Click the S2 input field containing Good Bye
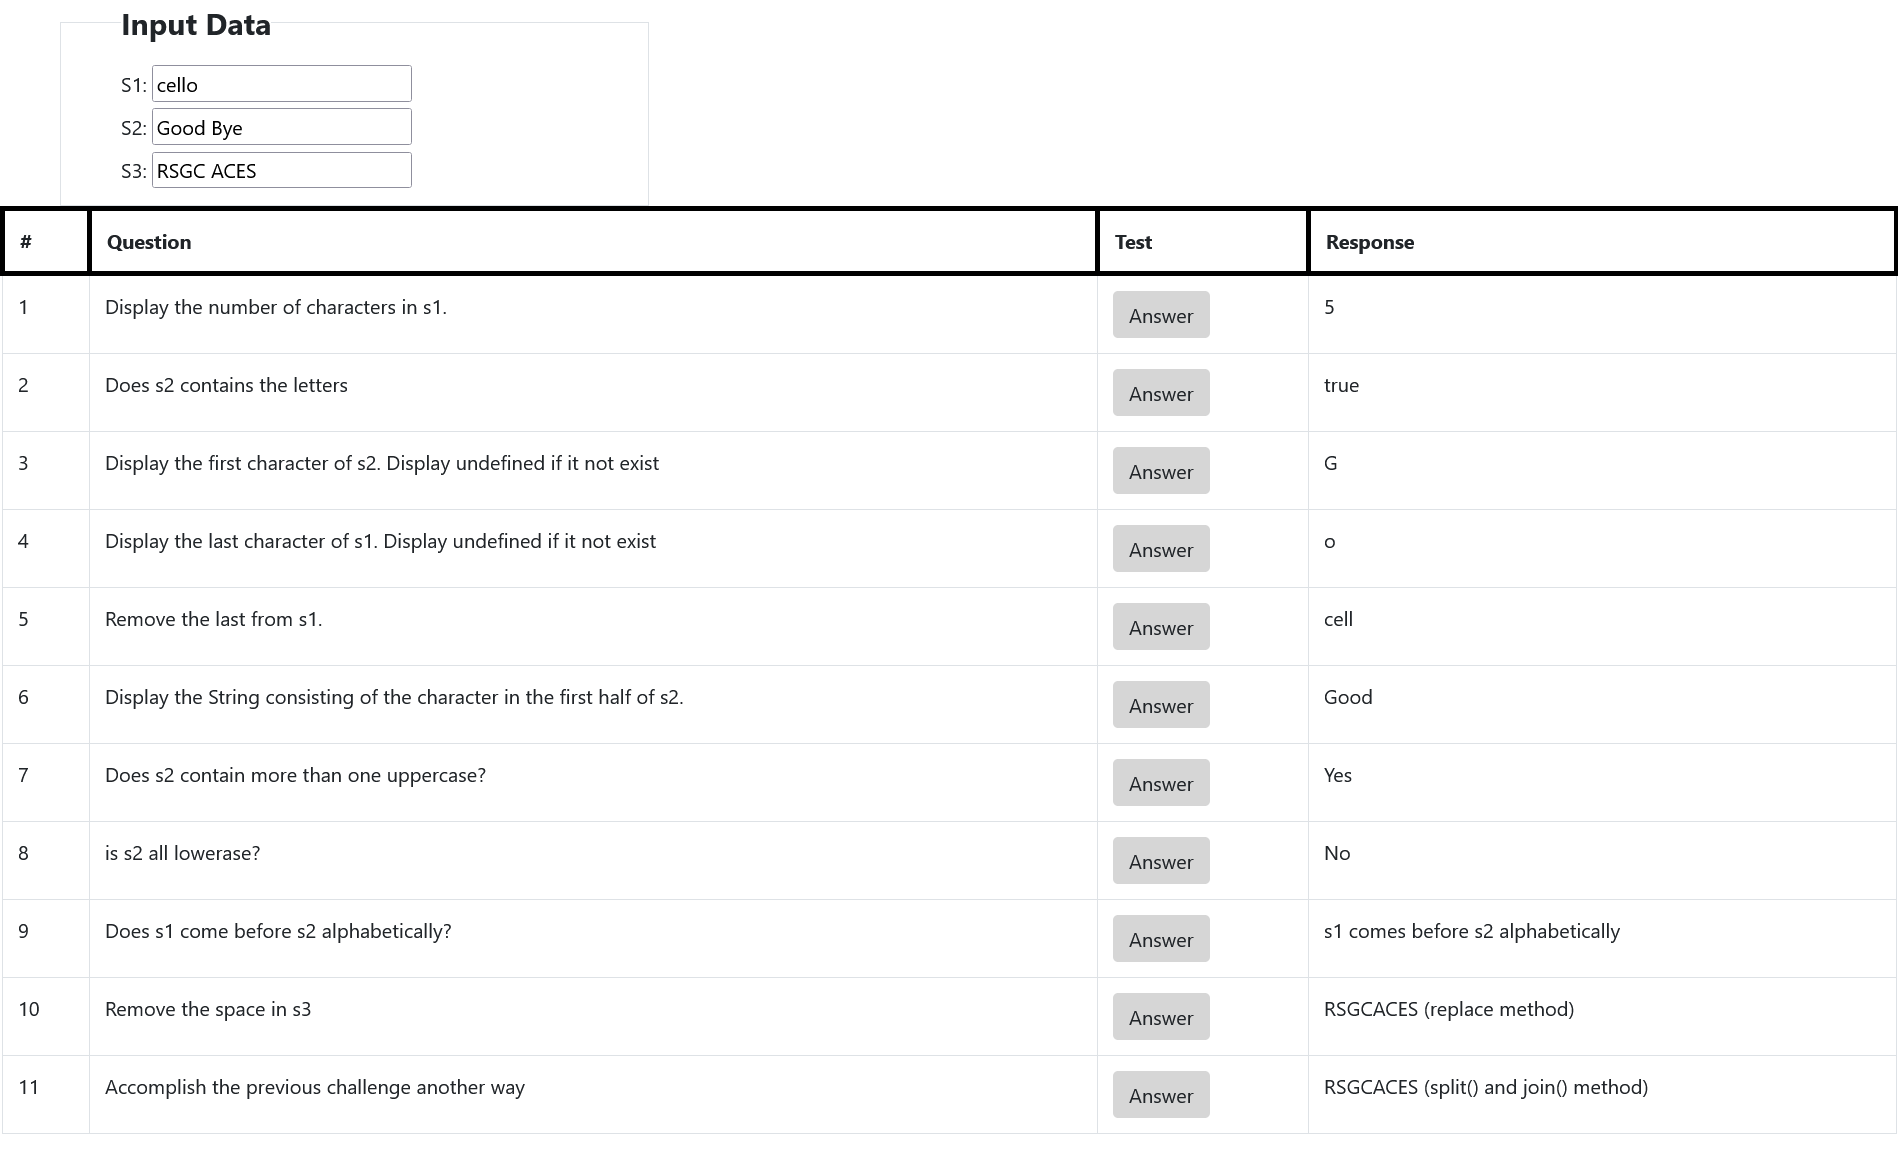This screenshot has height=1153, width=1898. click(281, 127)
